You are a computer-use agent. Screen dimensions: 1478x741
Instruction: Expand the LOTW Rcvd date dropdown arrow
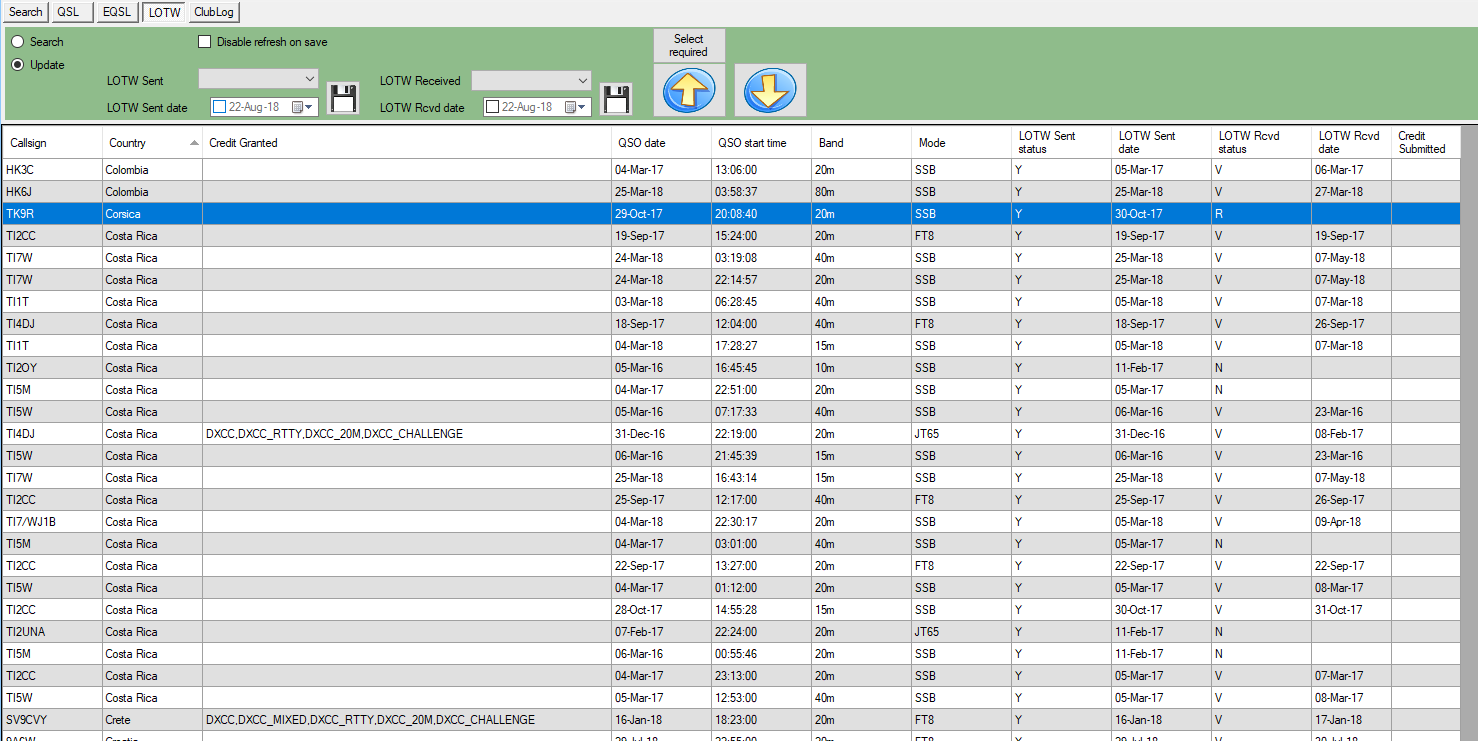pyautogui.click(x=582, y=107)
